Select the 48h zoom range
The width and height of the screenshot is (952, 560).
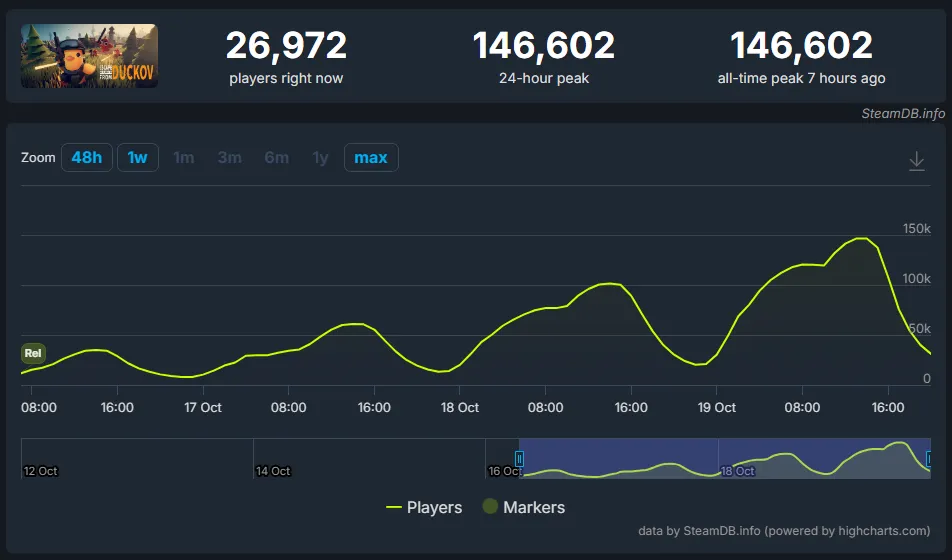tap(87, 158)
